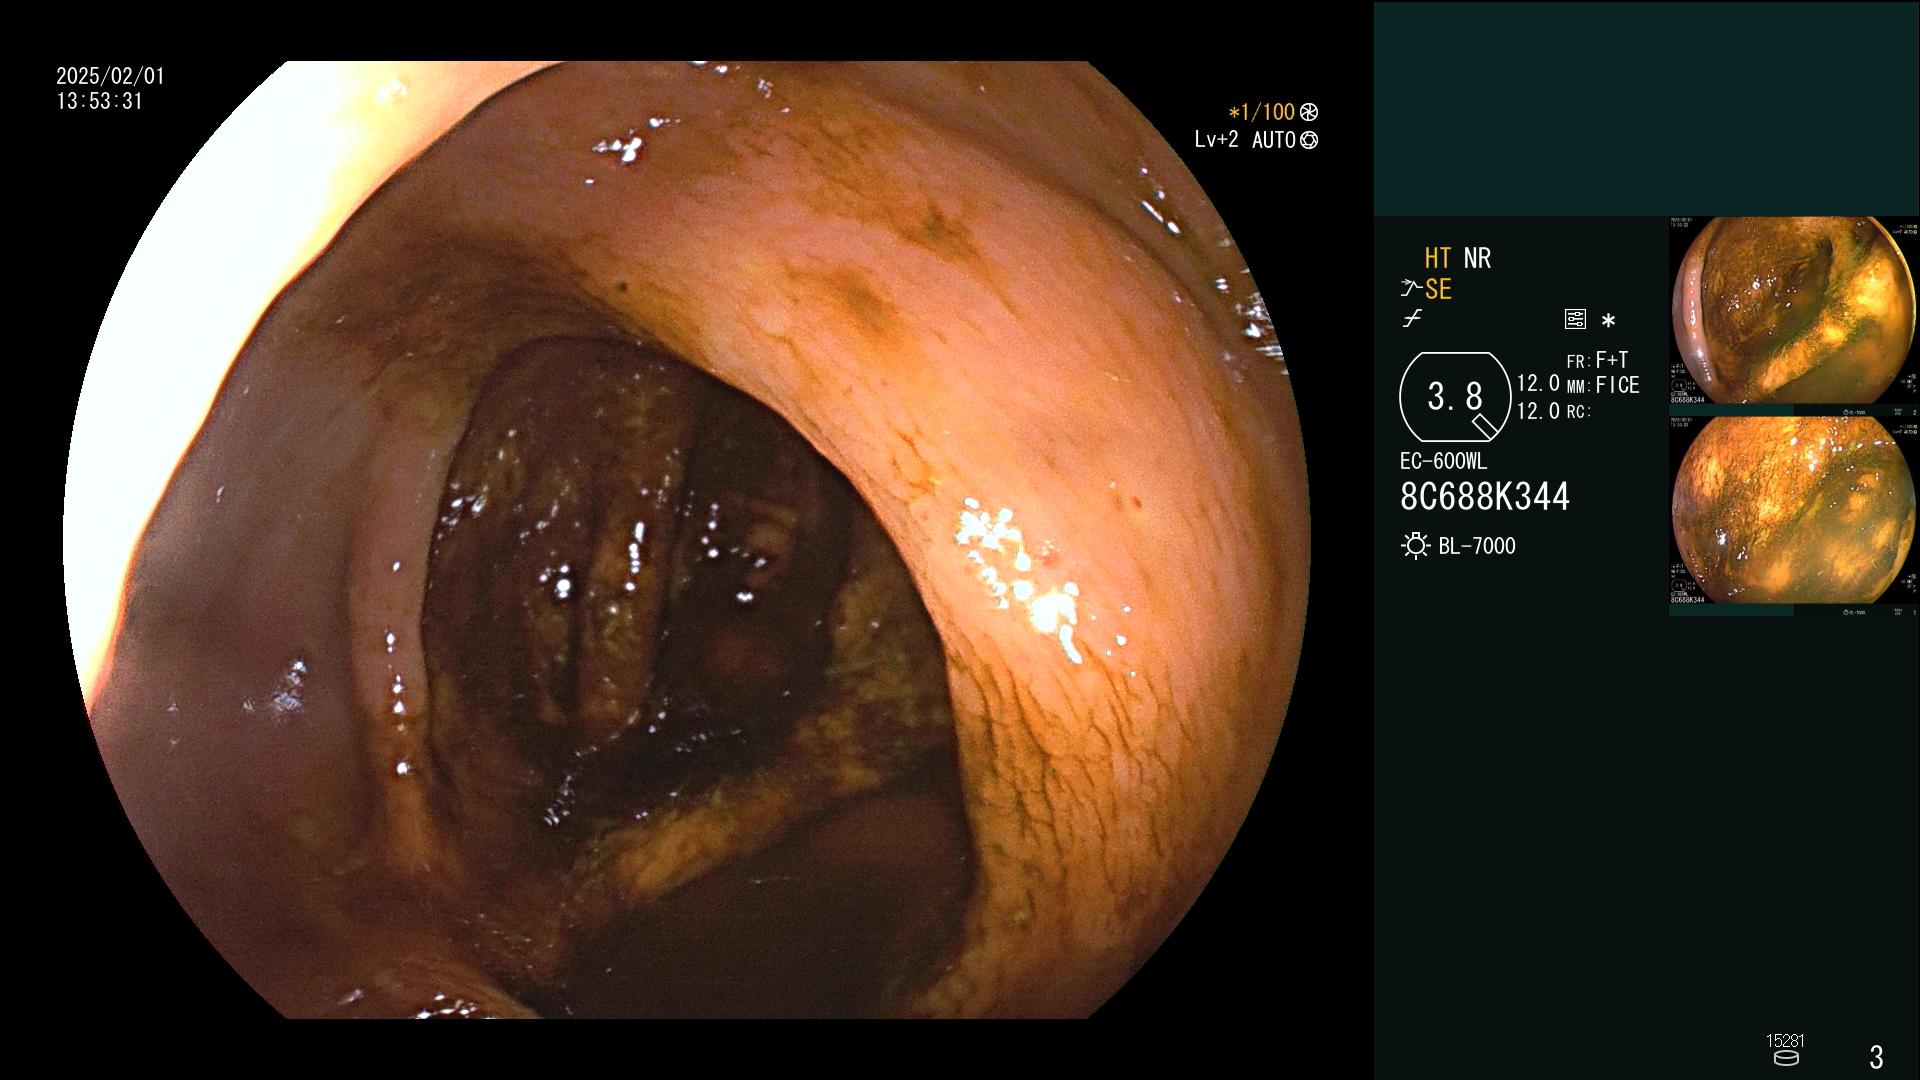Click the main endoscope live image
Viewport: 1920px width, 1080px height.
[x=687, y=540]
